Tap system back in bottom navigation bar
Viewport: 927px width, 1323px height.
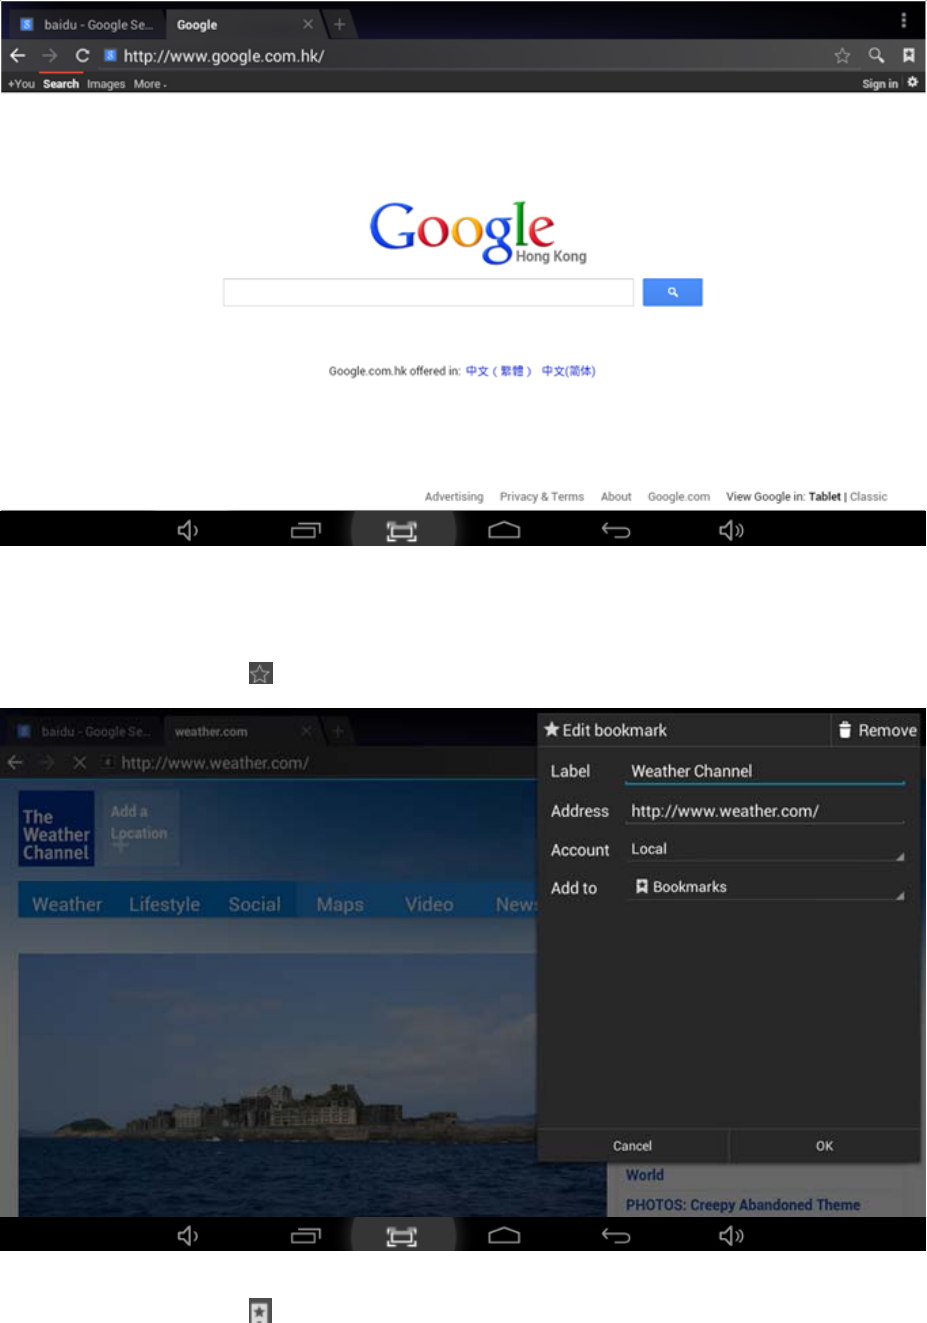click(x=616, y=1236)
